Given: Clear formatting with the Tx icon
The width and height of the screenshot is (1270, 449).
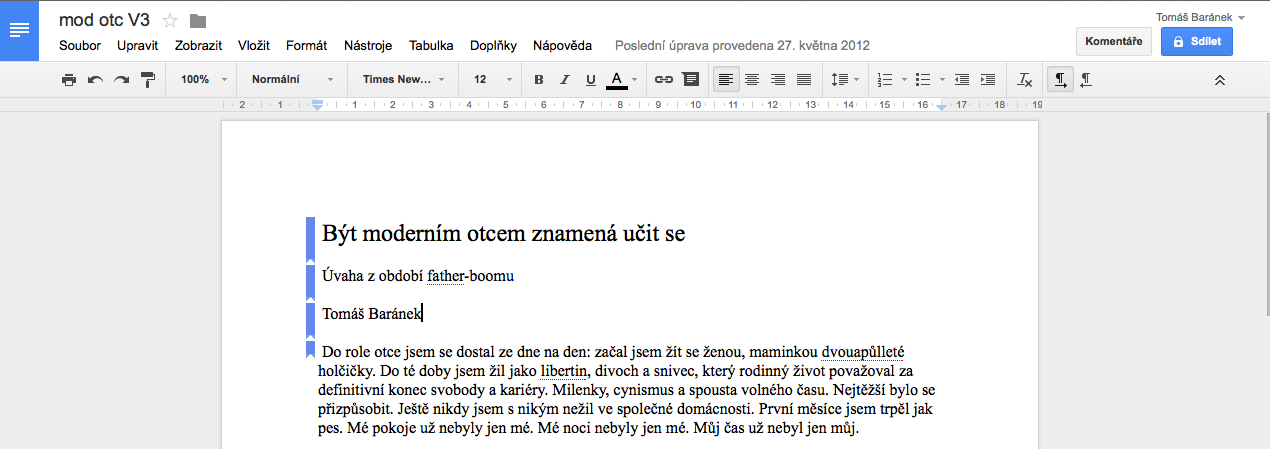Looking at the screenshot, I should pos(1025,80).
